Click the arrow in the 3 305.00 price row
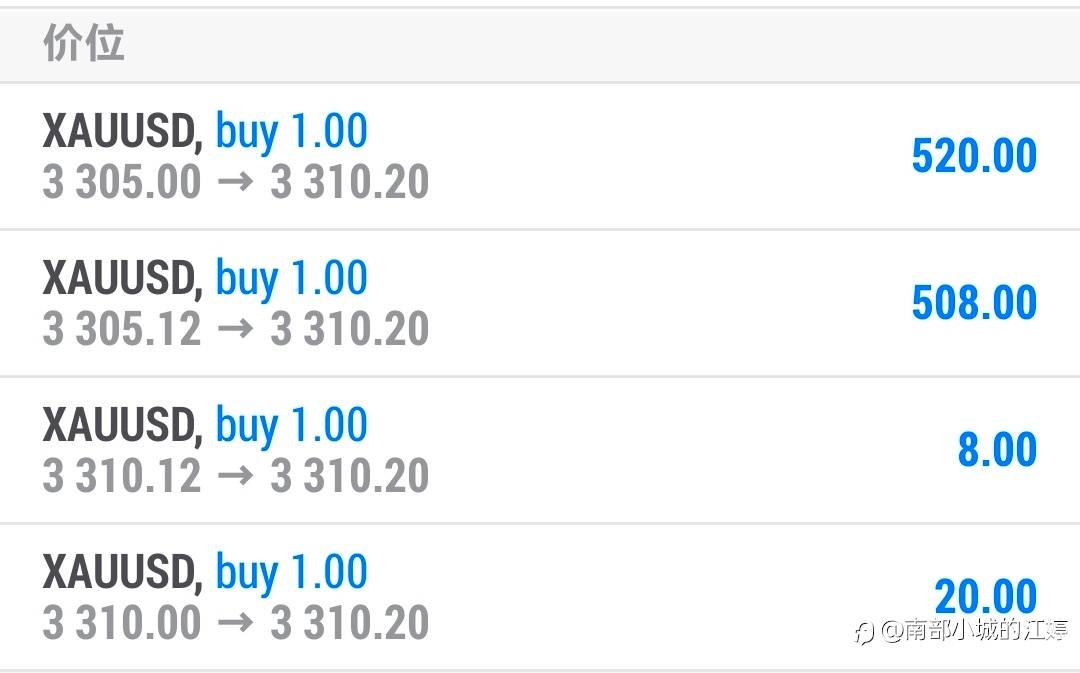 click(235, 183)
